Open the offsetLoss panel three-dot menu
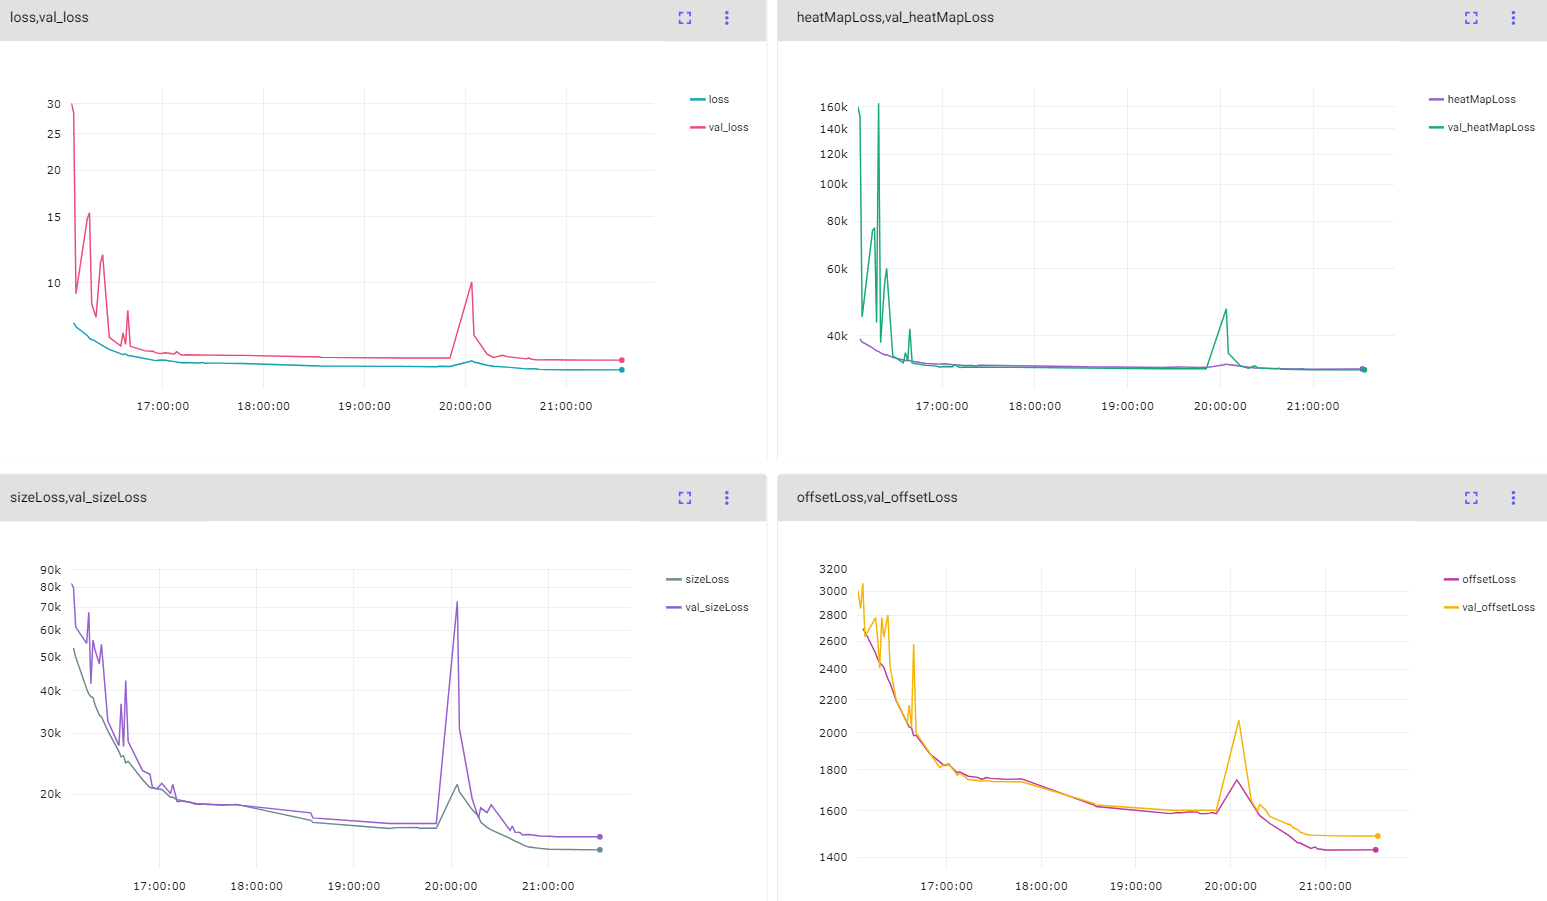The height and width of the screenshot is (901, 1547). [x=1513, y=498]
